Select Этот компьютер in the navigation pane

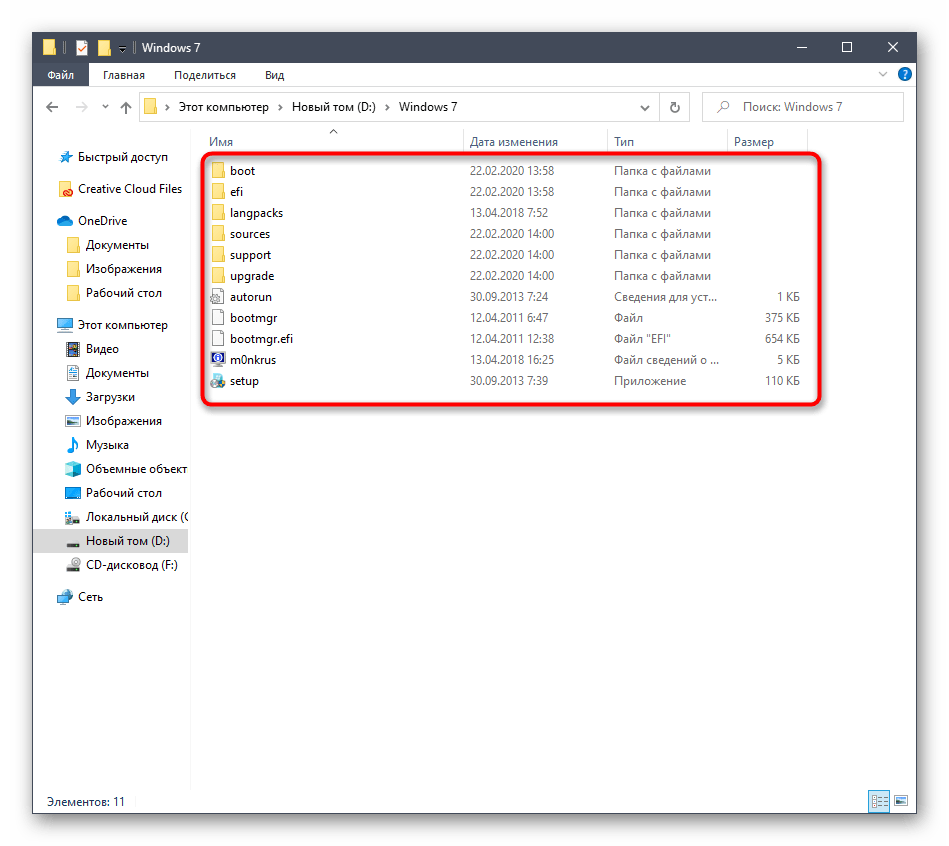112,325
